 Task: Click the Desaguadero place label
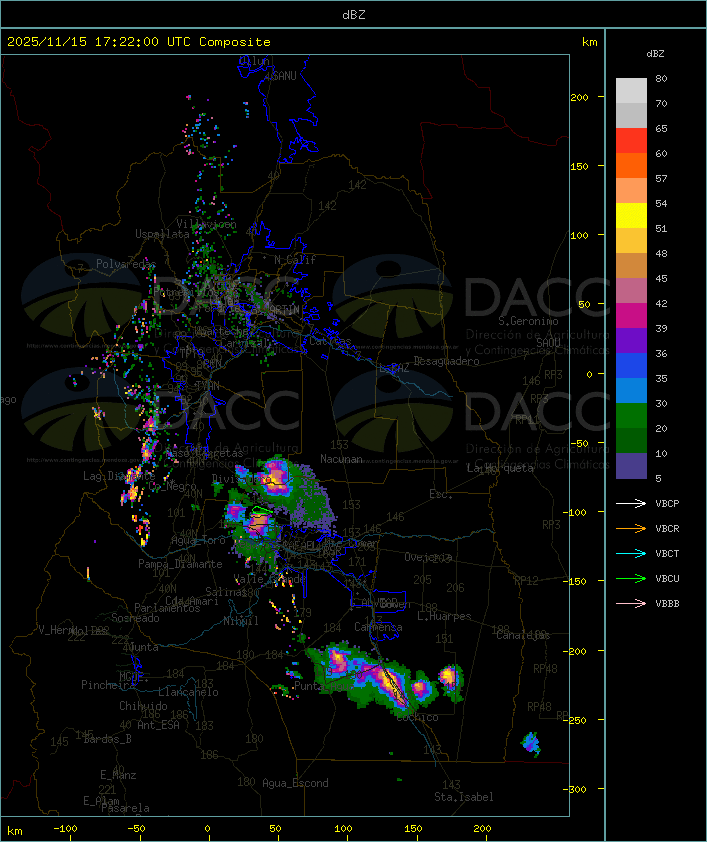[x=446, y=361]
